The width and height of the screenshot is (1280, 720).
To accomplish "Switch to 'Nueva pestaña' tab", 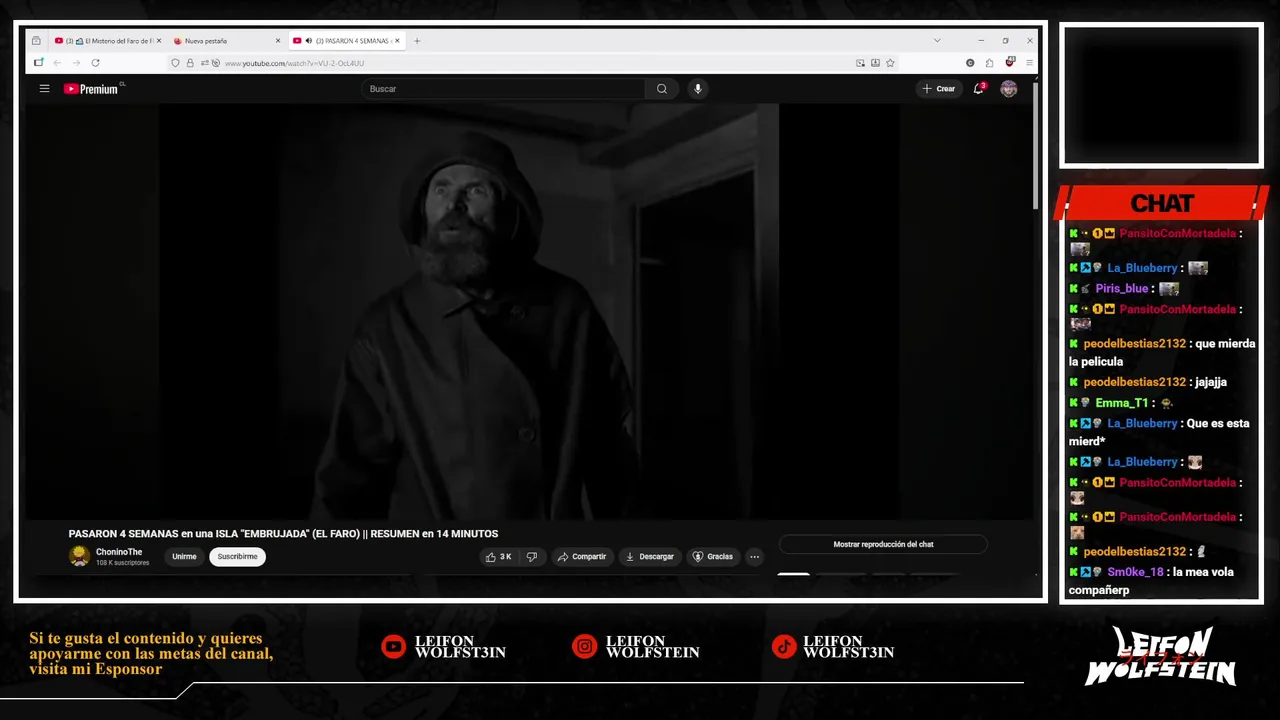I will 226,41.
